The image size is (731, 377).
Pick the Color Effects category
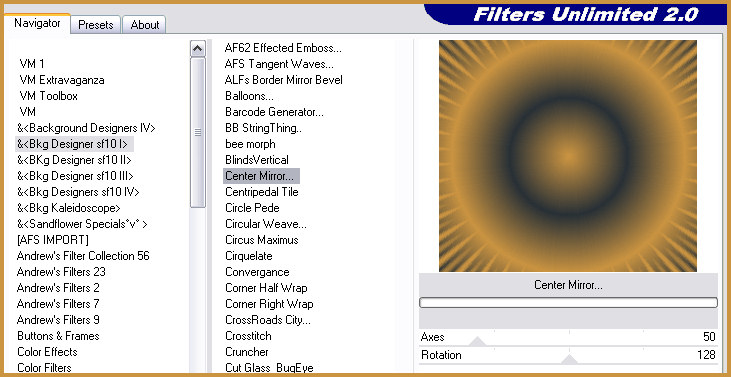tap(47, 352)
